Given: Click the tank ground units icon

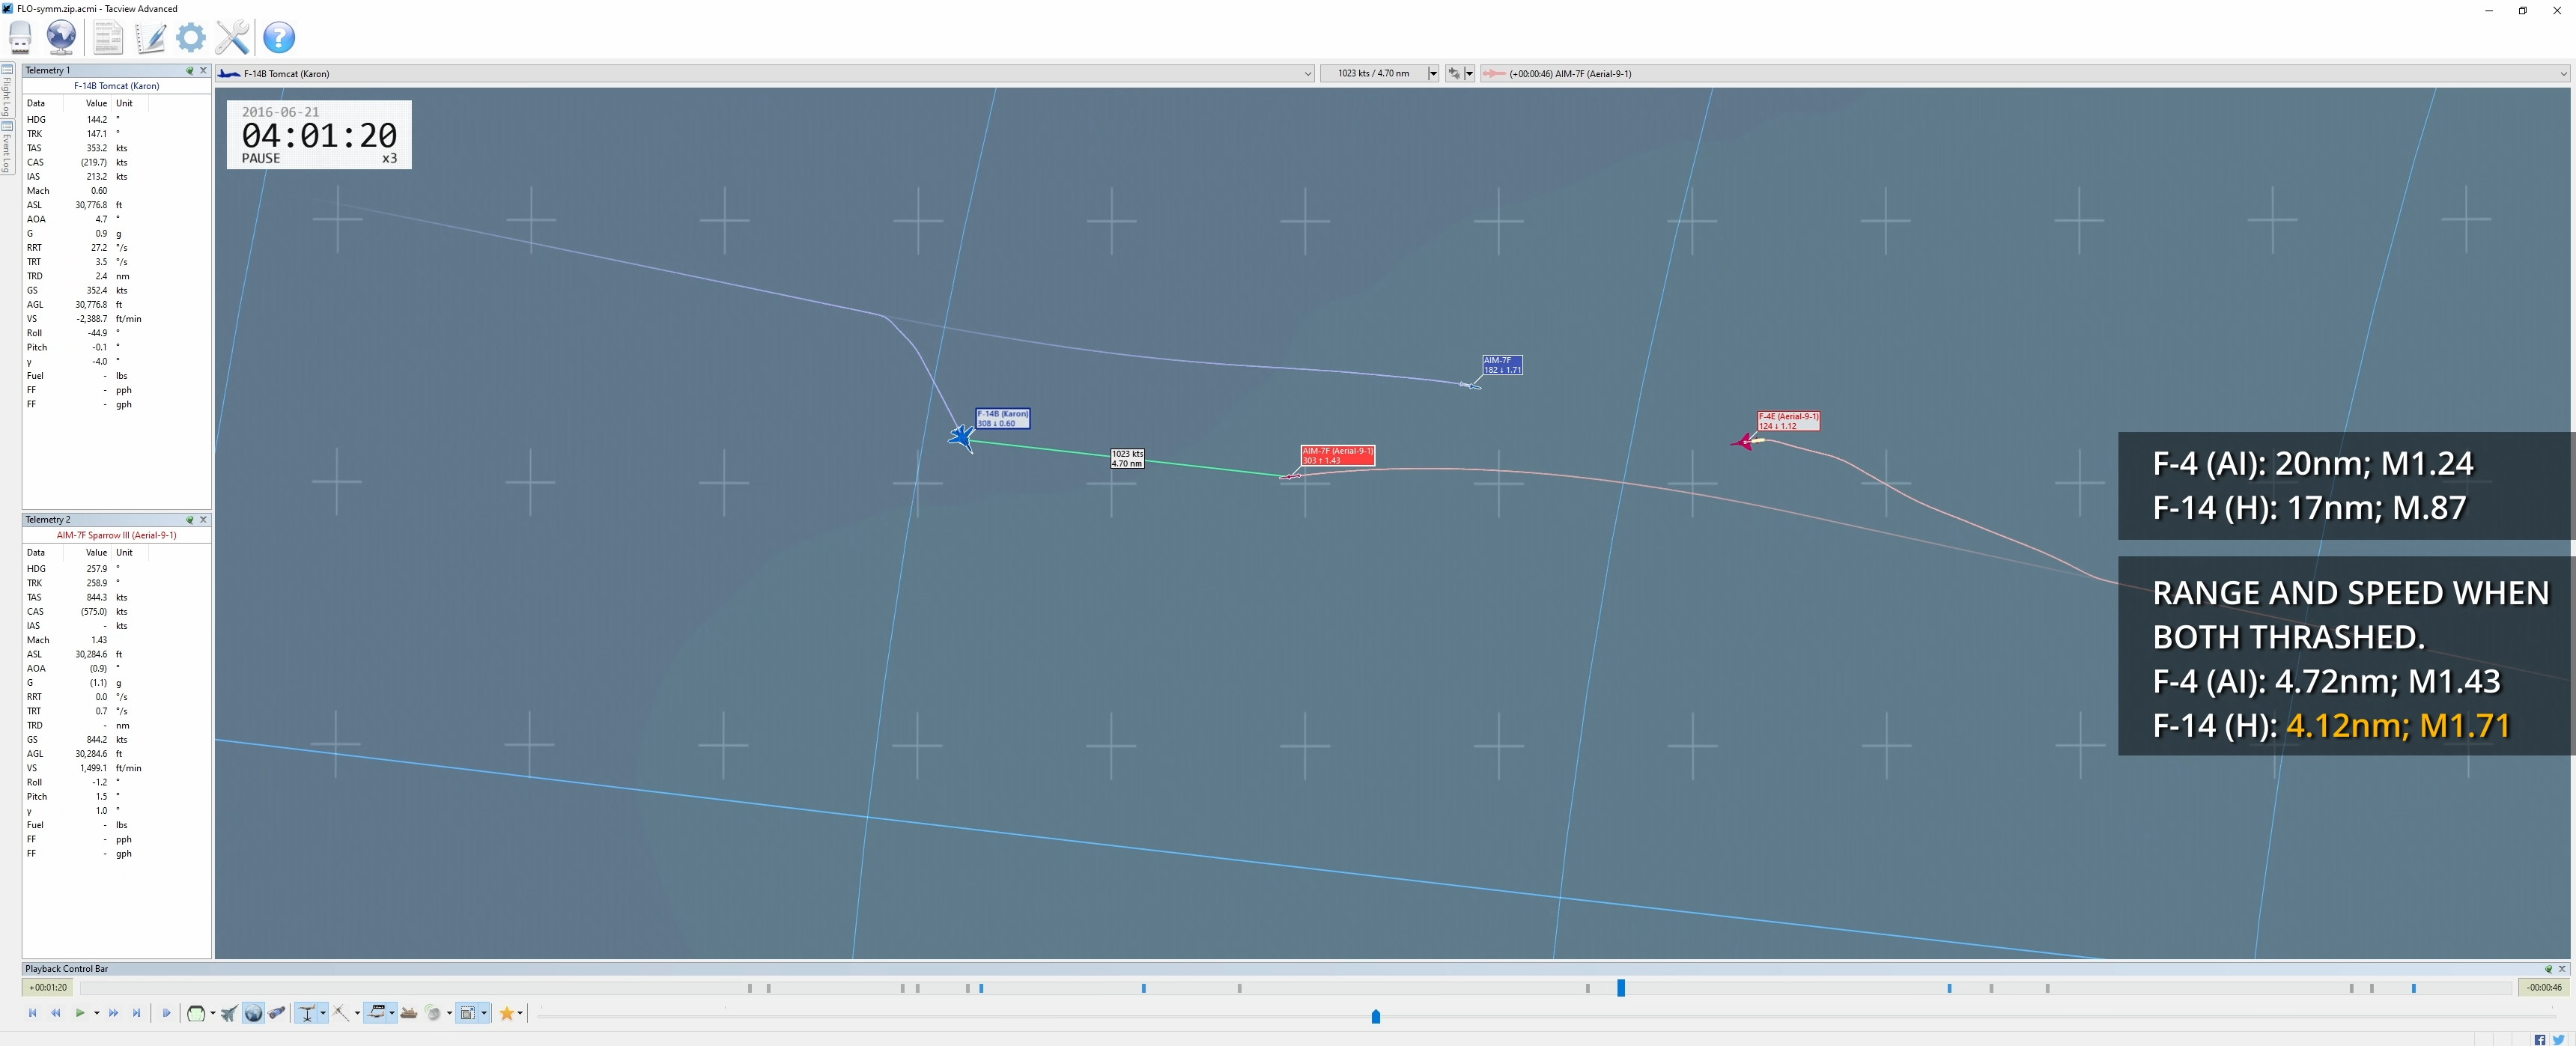Looking at the screenshot, I should pyautogui.click(x=409, y=1013).
